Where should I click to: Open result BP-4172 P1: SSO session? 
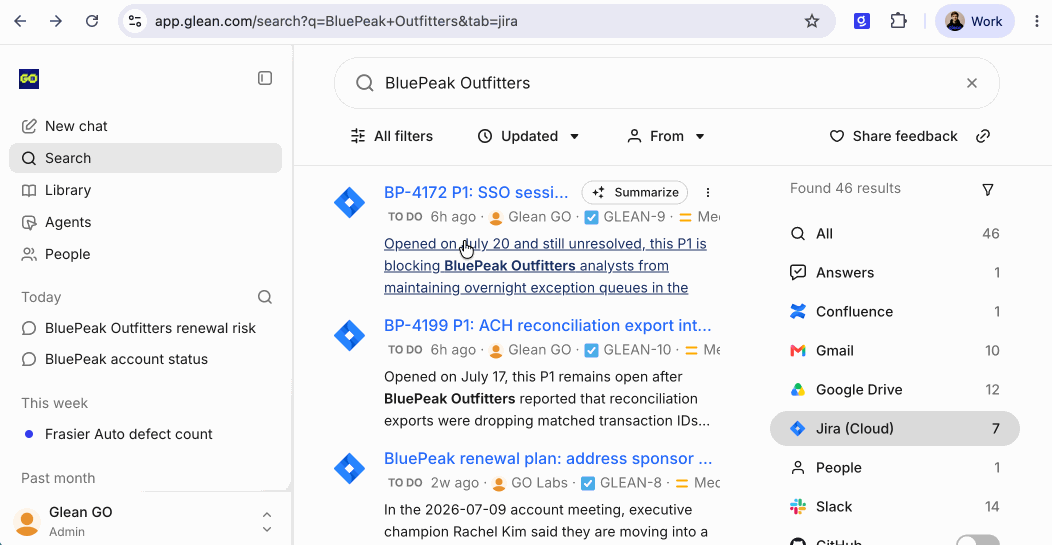coord(476,193)
